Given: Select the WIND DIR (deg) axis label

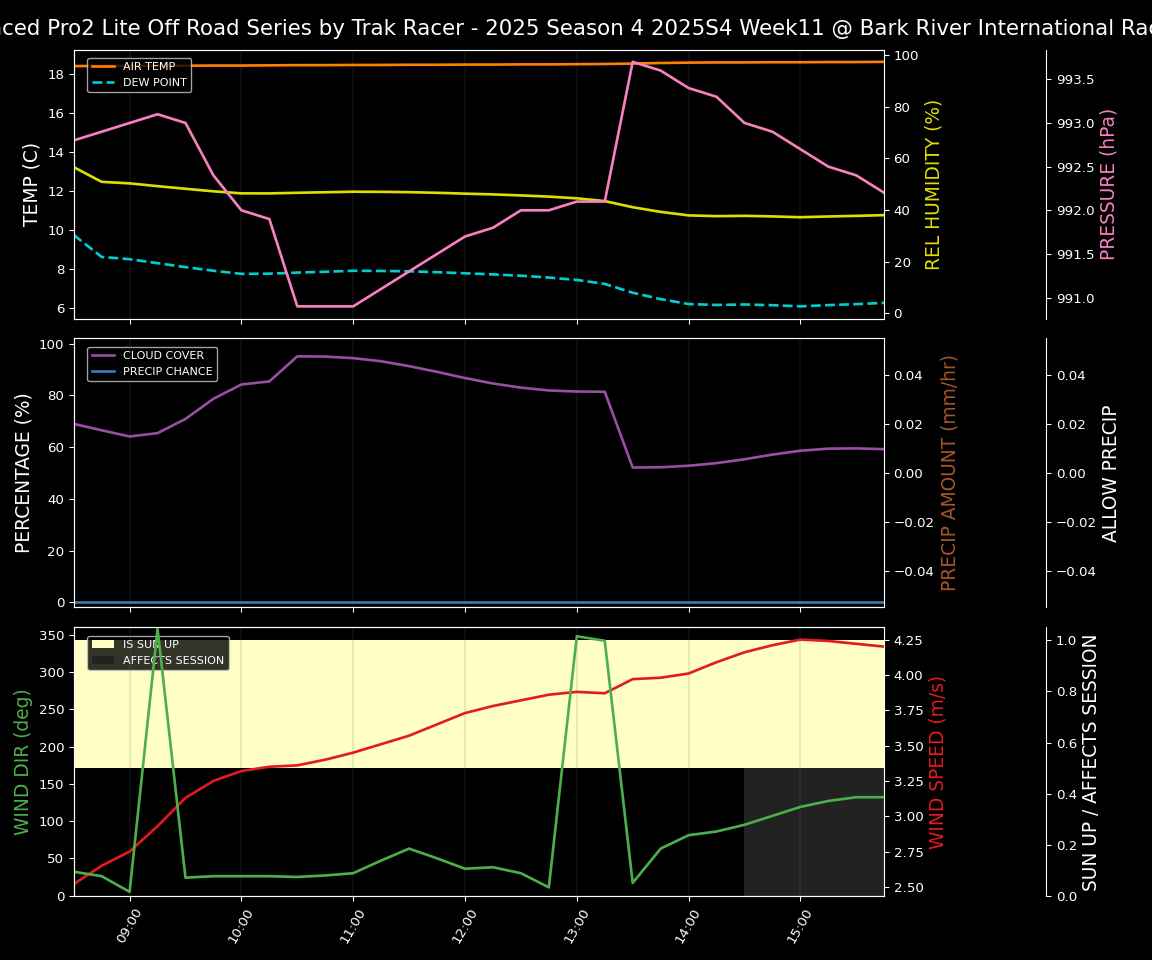Looking at the screenshot, I should 22,762.
